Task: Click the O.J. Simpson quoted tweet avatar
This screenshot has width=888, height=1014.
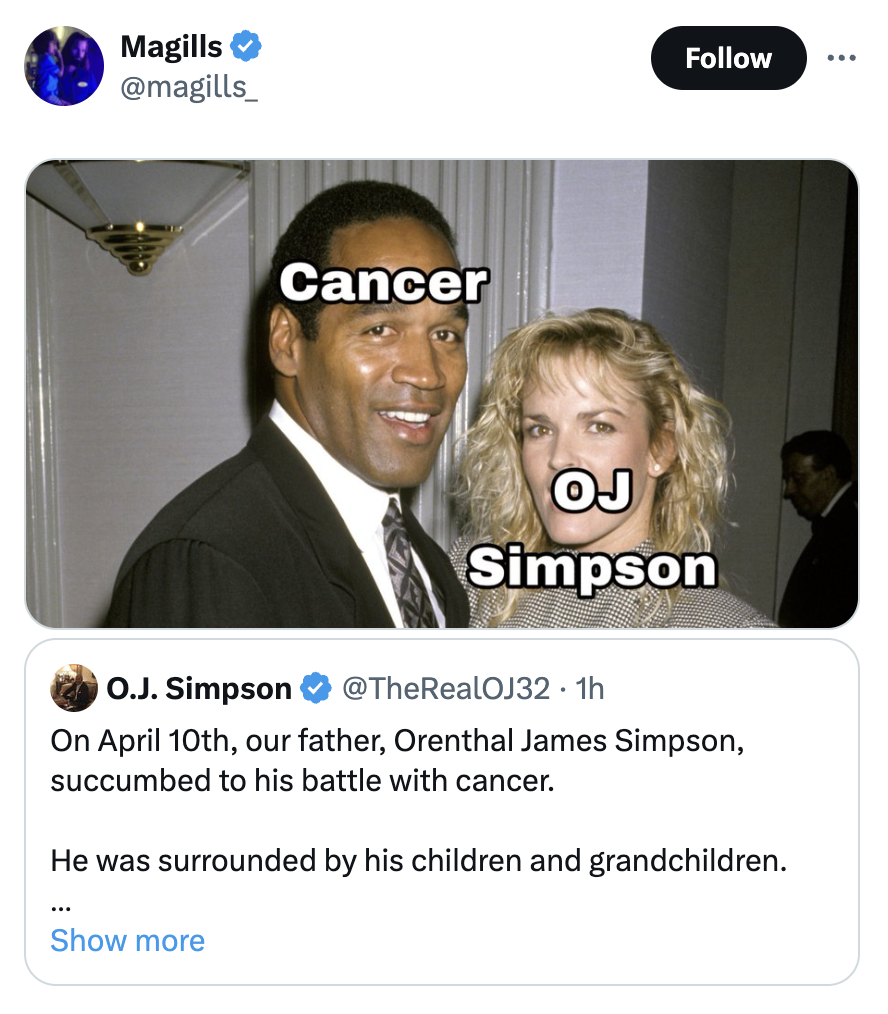Action: pos(74,688)
